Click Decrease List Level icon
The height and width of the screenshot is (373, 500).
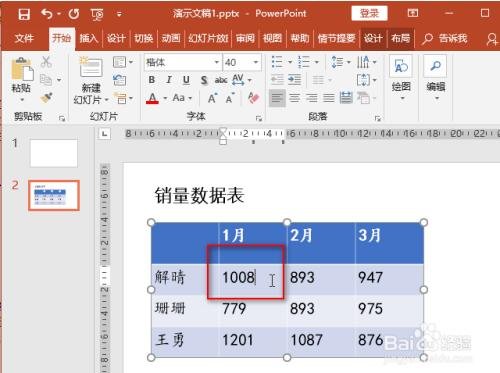[277, 80]
